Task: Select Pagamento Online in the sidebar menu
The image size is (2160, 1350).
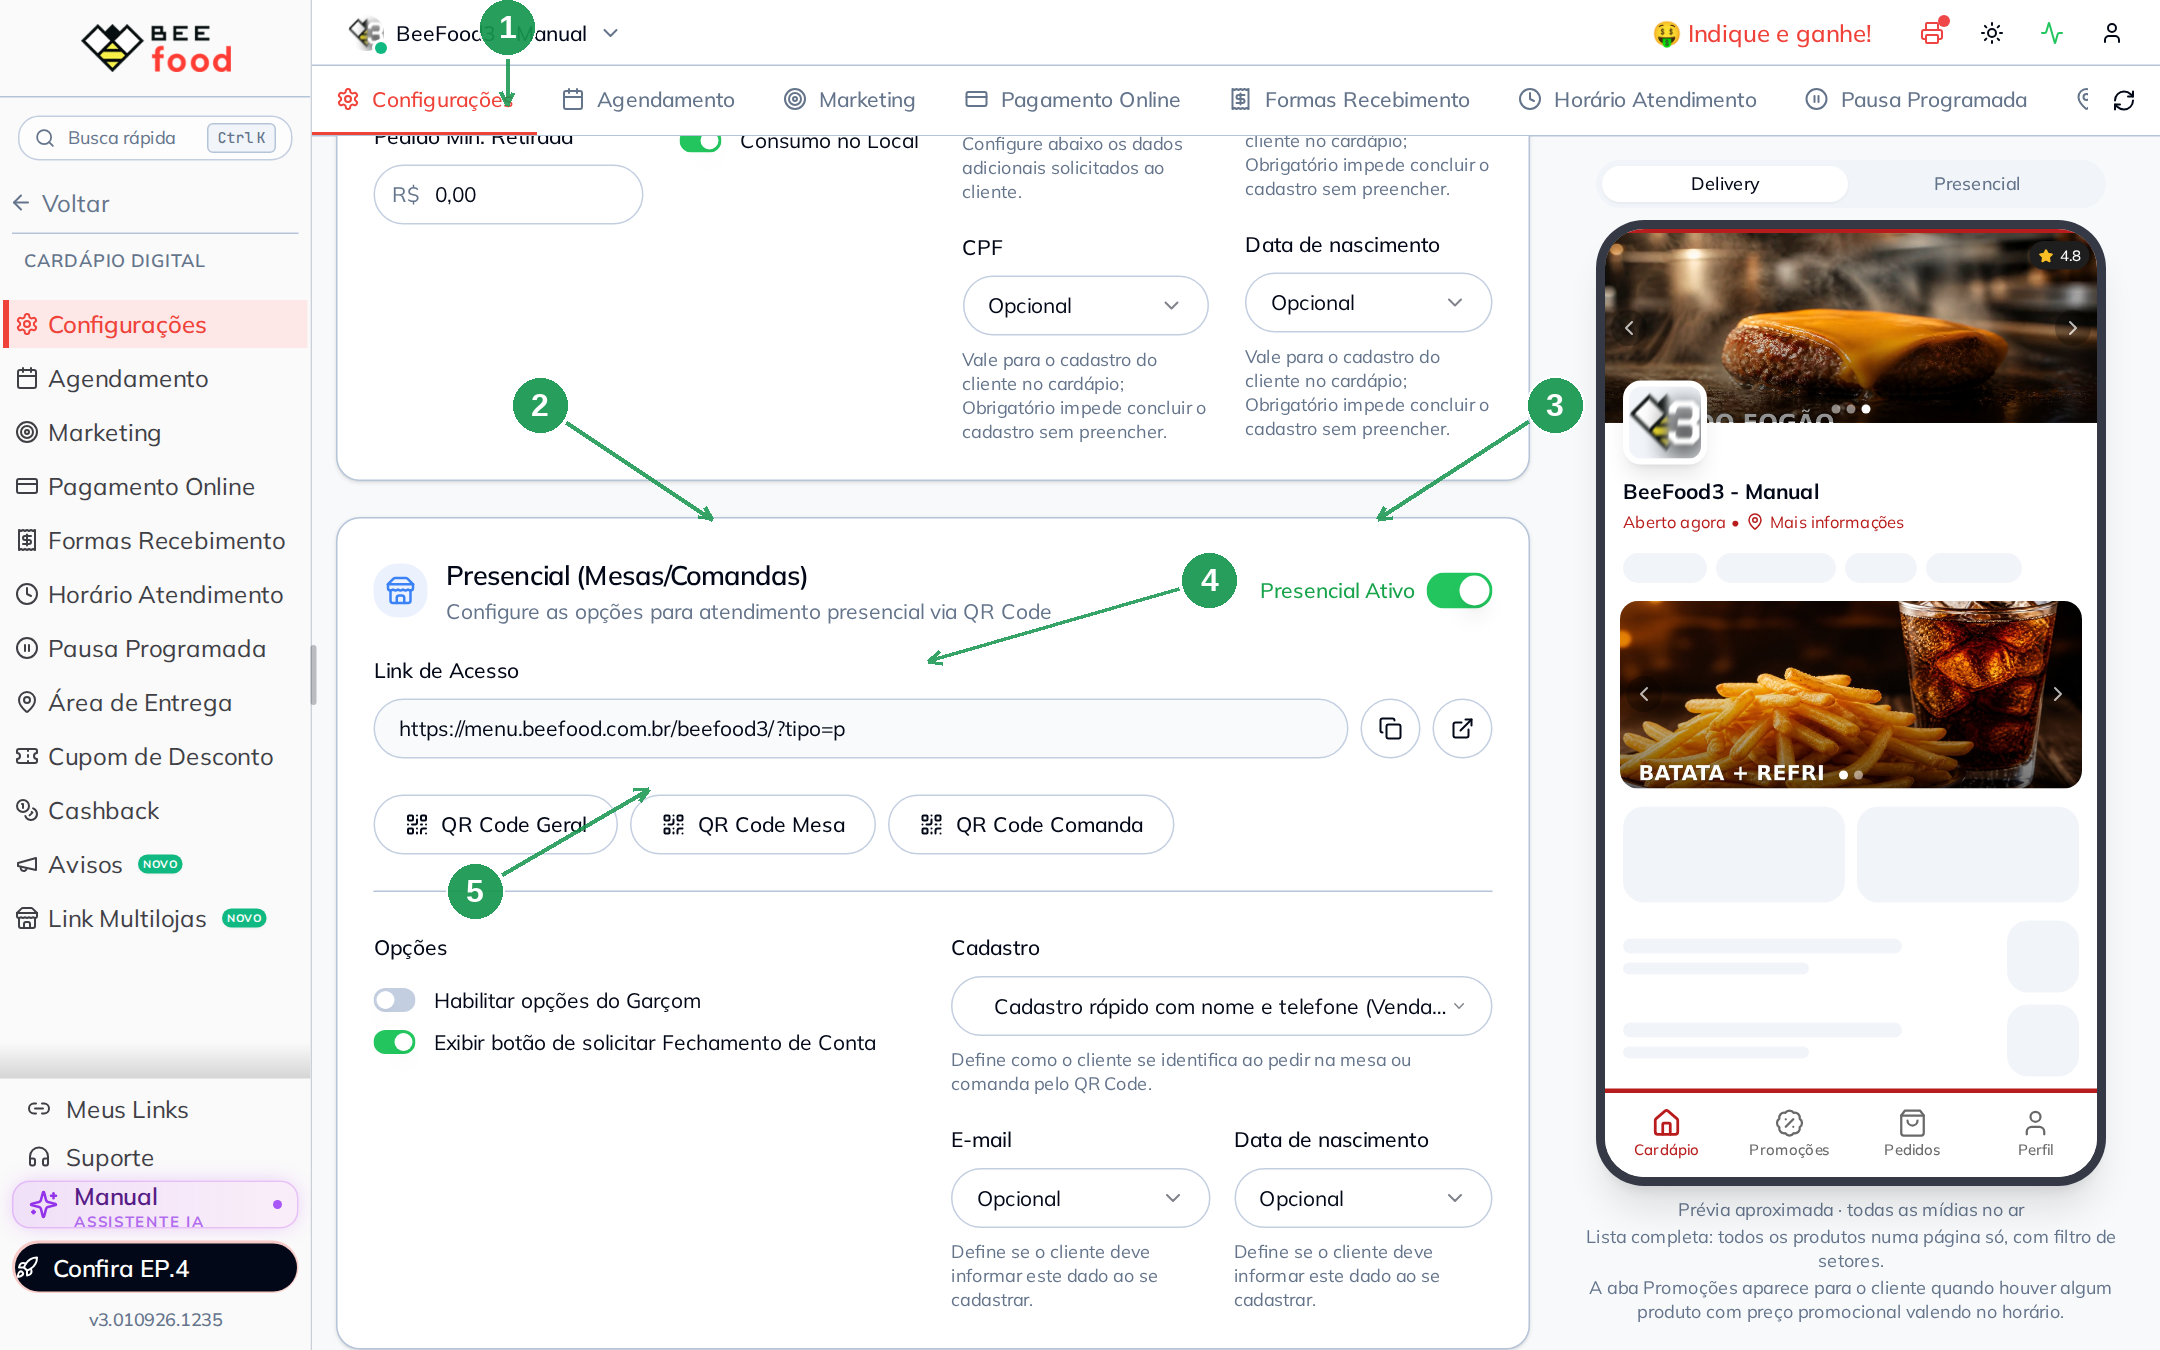Action: [156, 487]
